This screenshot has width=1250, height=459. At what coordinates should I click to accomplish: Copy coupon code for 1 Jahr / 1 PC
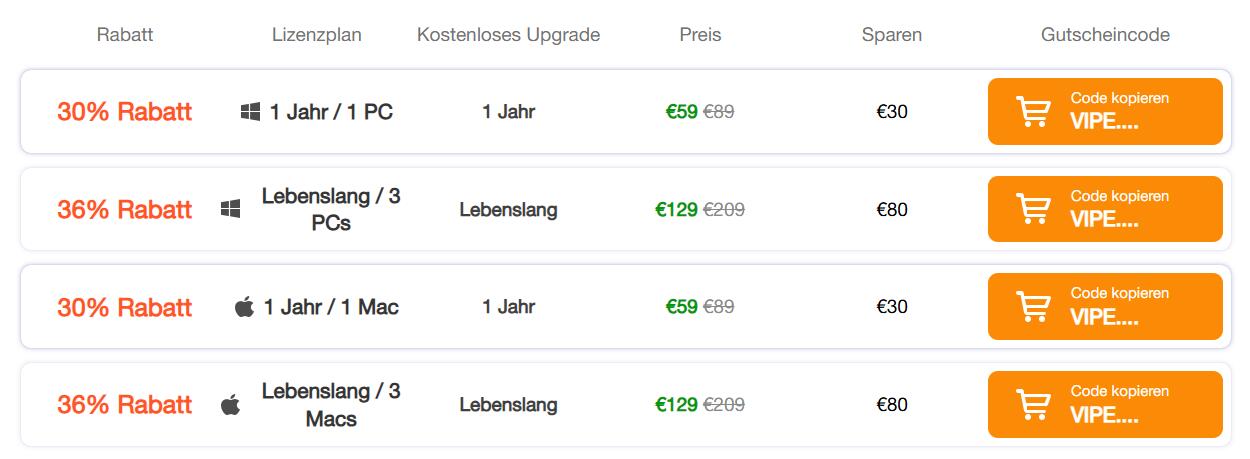(1118, 112)
